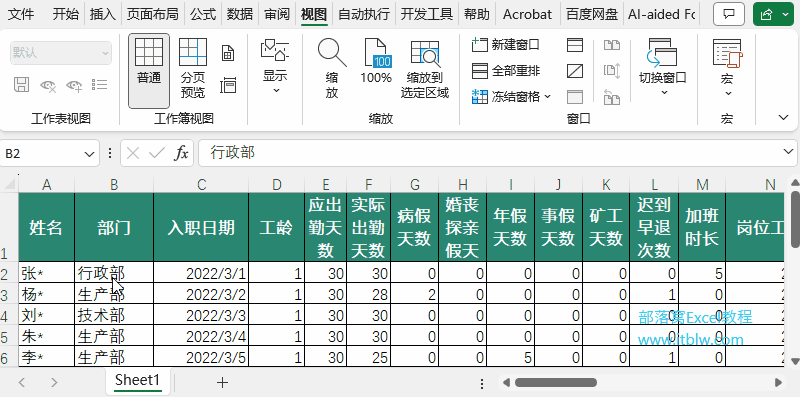Screen dimensions: 800x397
Task: Open Page Layout view icon
Action: (x=228, y=53)
